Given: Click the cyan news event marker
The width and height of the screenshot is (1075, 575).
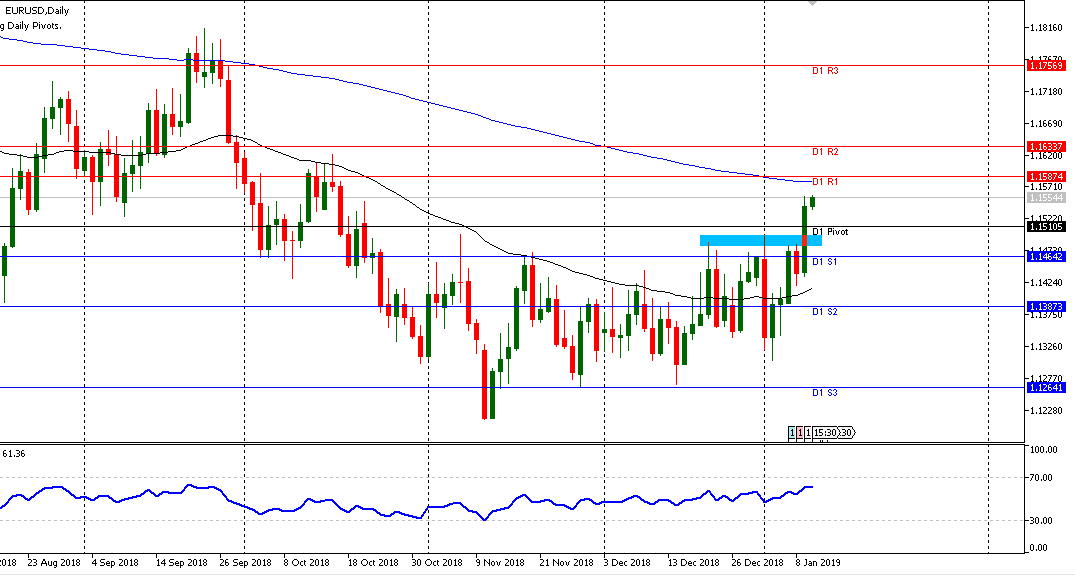Looking at the screenshot, I should (x=793, y=433).
